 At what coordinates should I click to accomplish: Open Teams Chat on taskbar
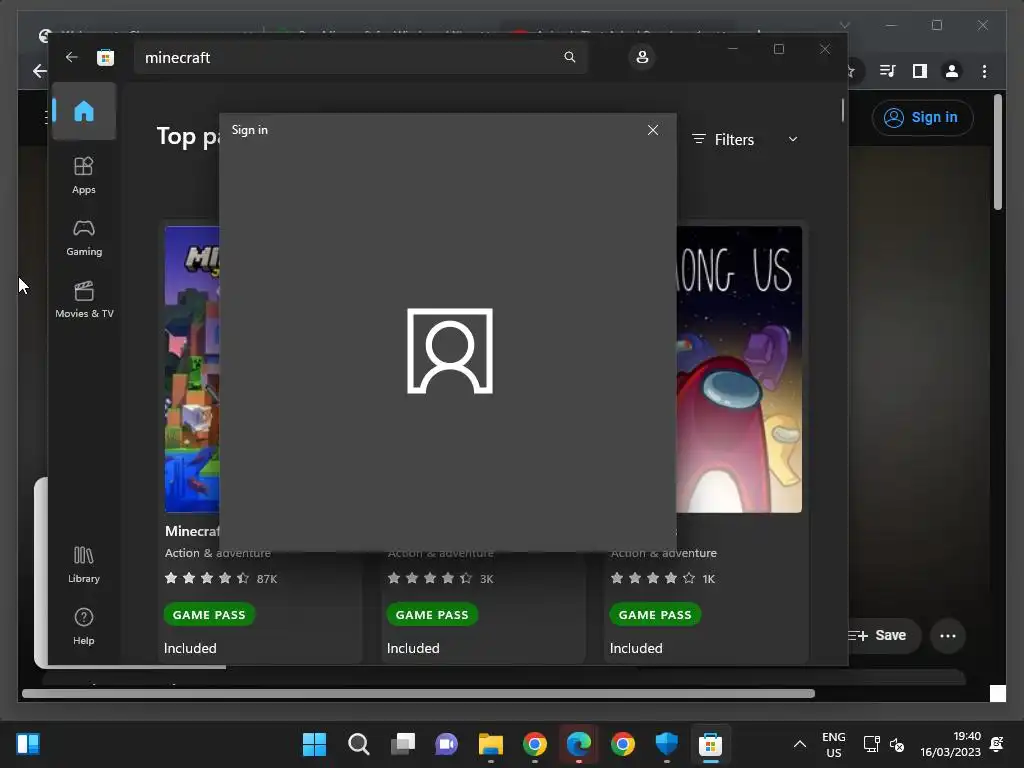coord(447,744)
